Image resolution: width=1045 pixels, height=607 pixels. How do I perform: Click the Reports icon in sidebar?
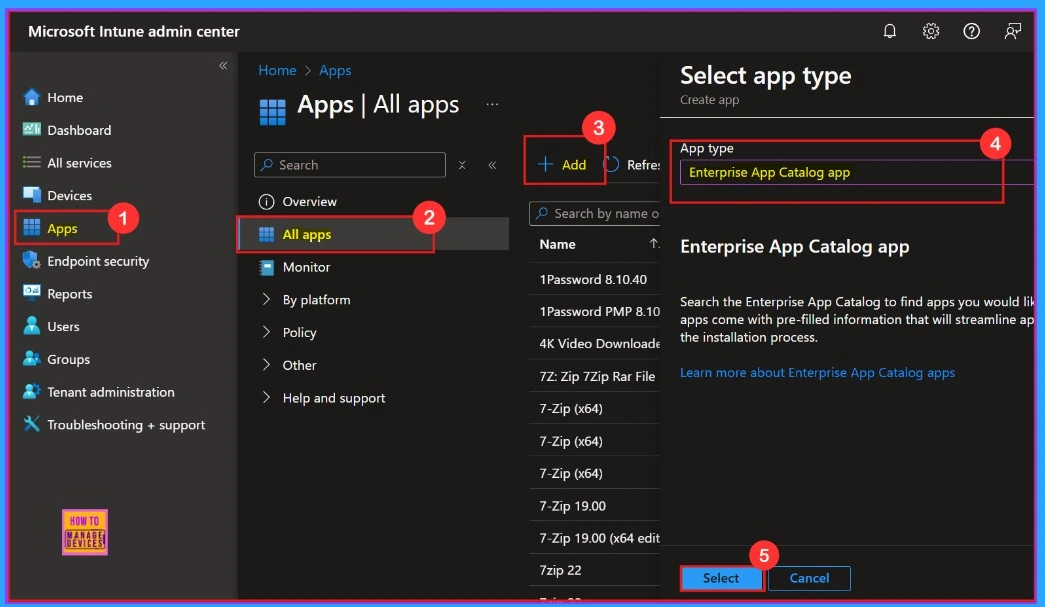[x=31, y=293]
